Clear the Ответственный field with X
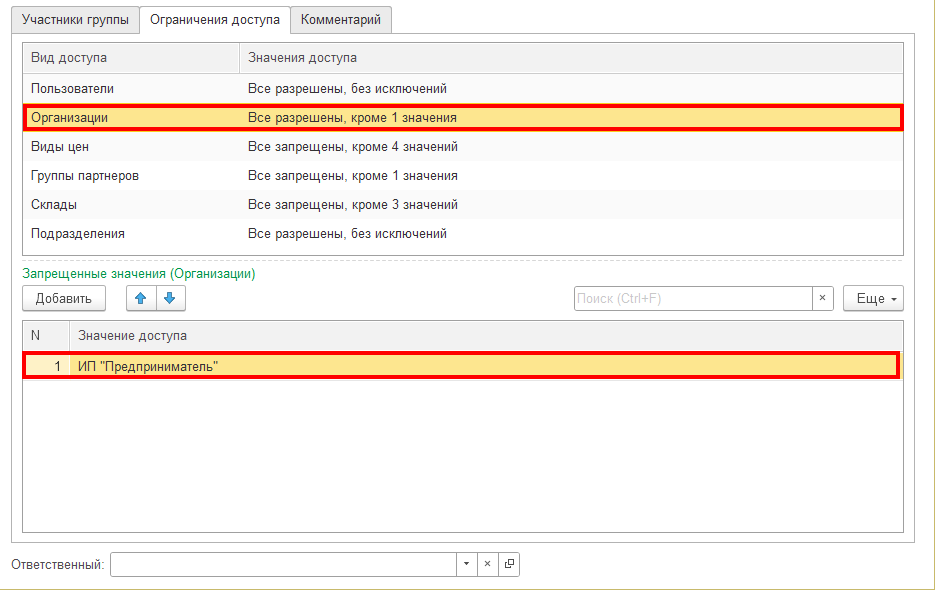Screen dimensions: 935x590 point(488,564)
